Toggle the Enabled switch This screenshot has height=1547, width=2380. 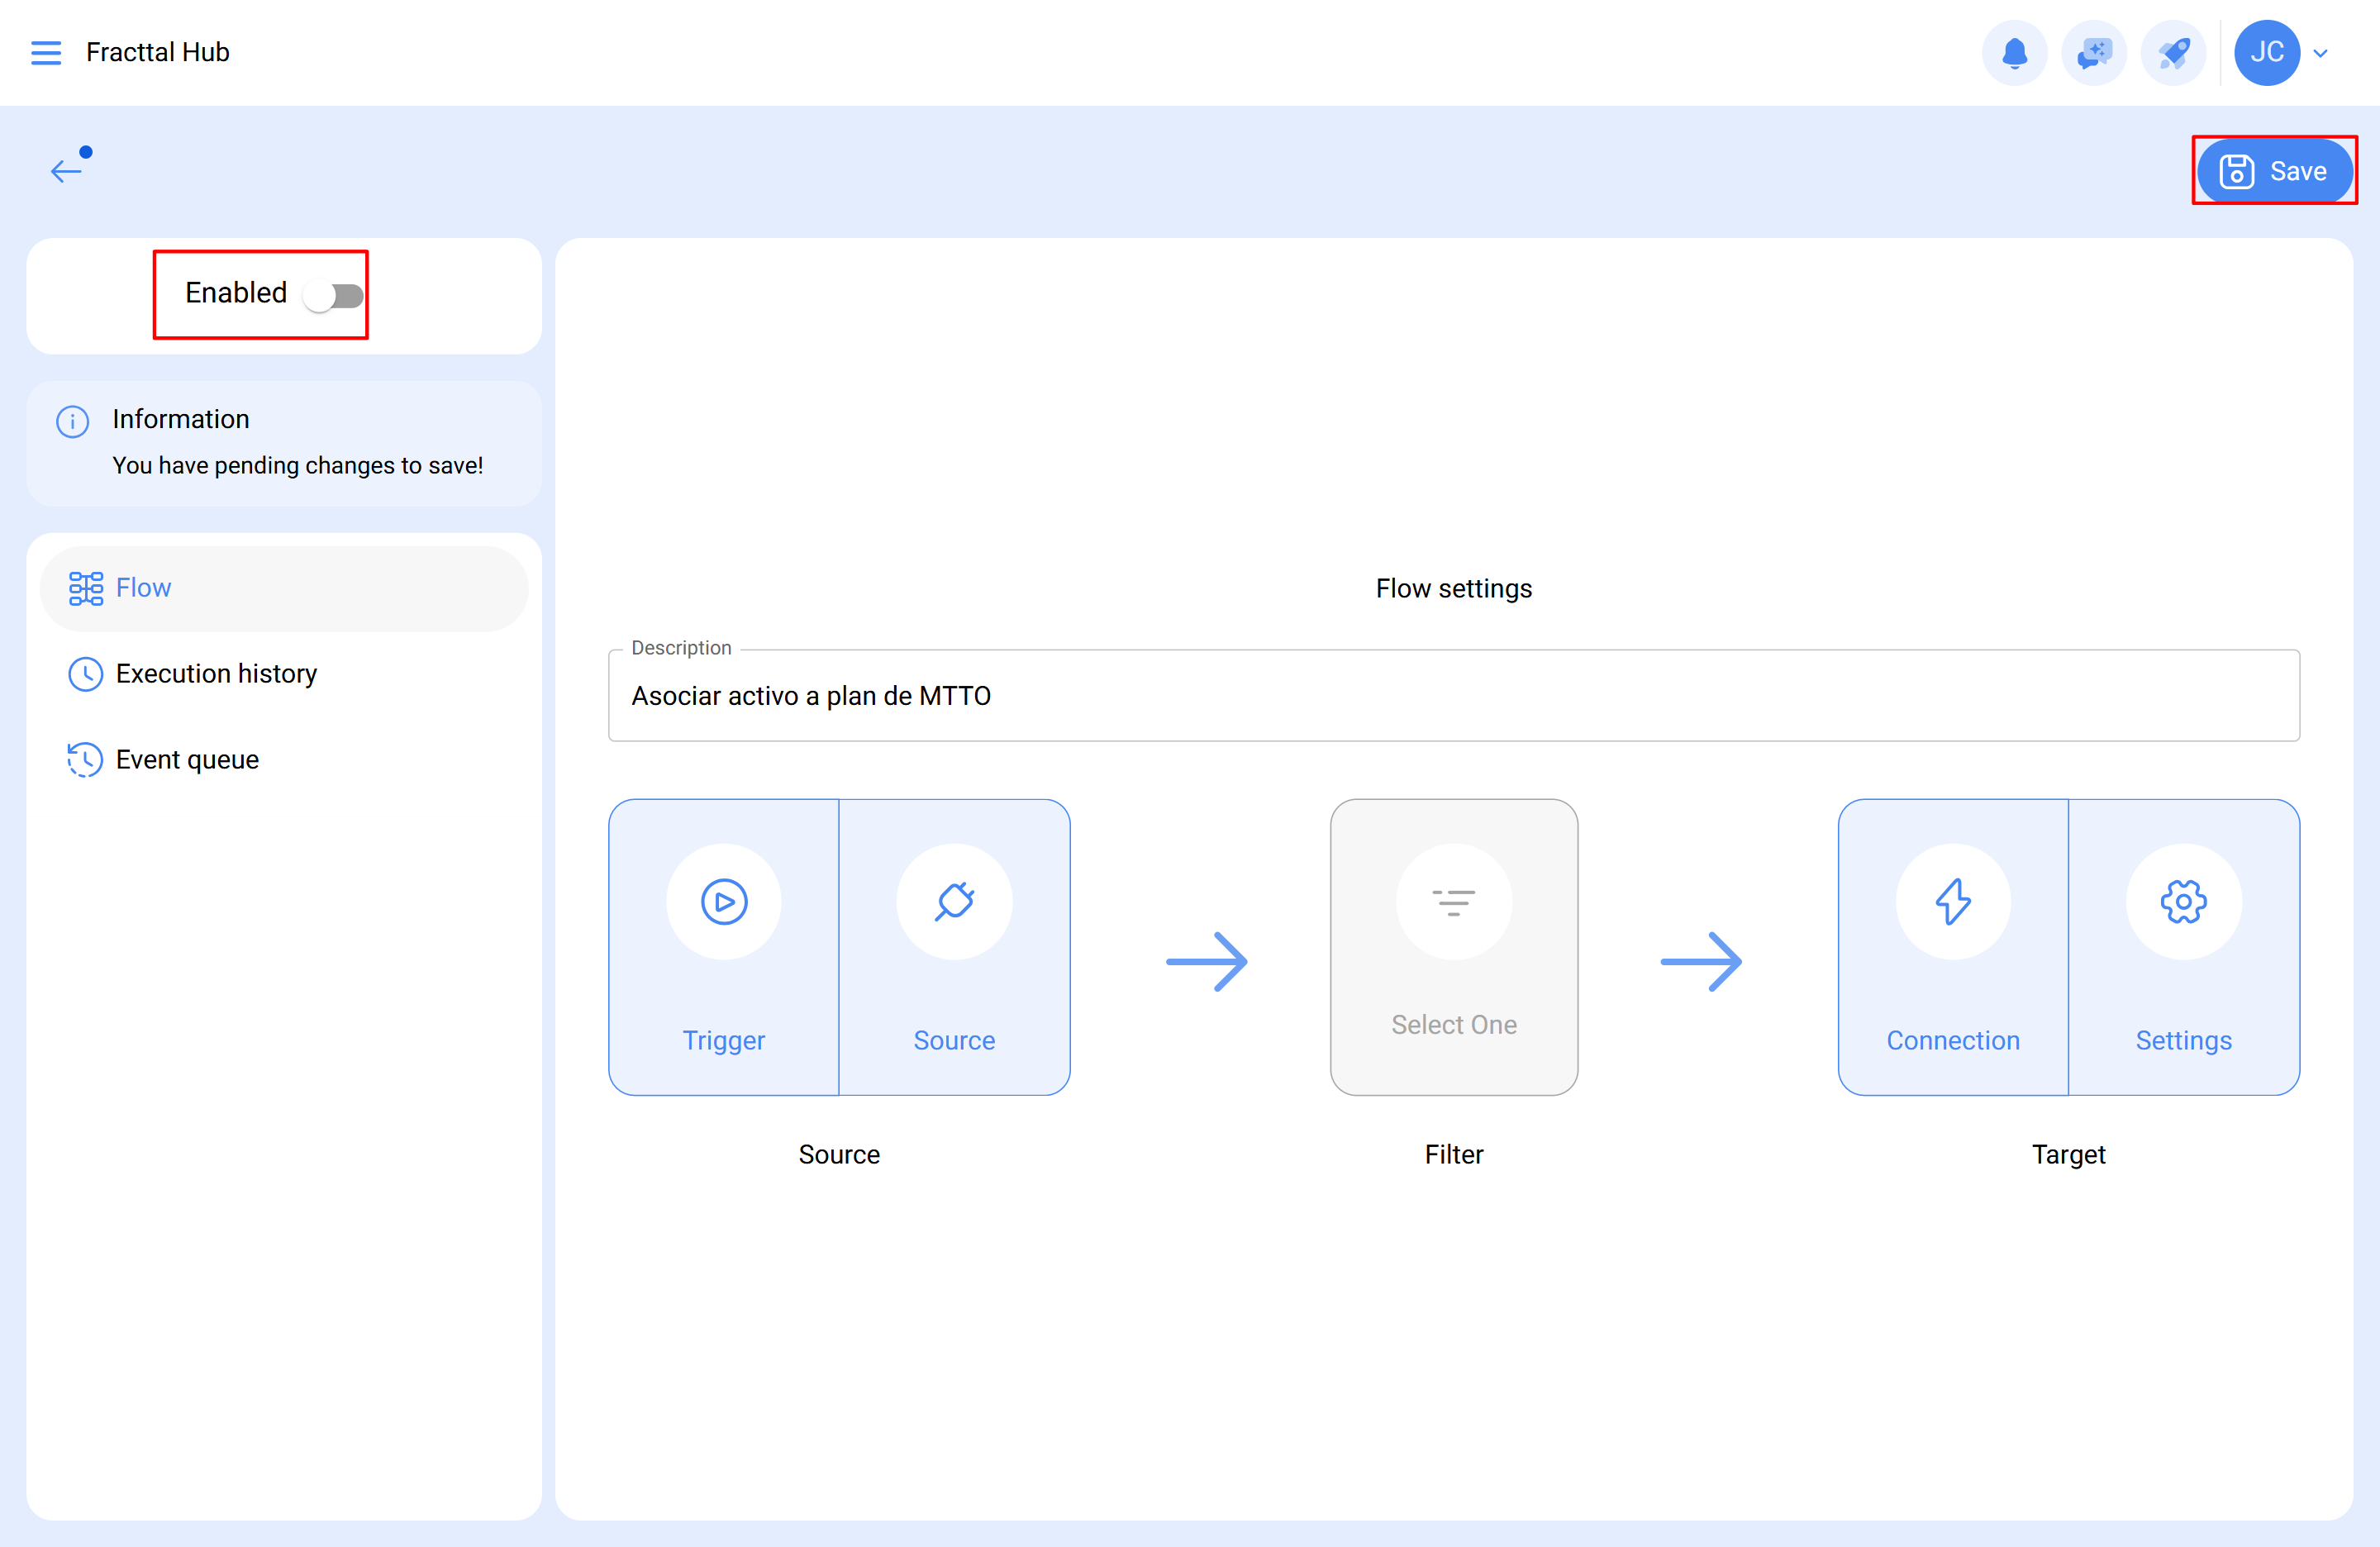(335, 295)
